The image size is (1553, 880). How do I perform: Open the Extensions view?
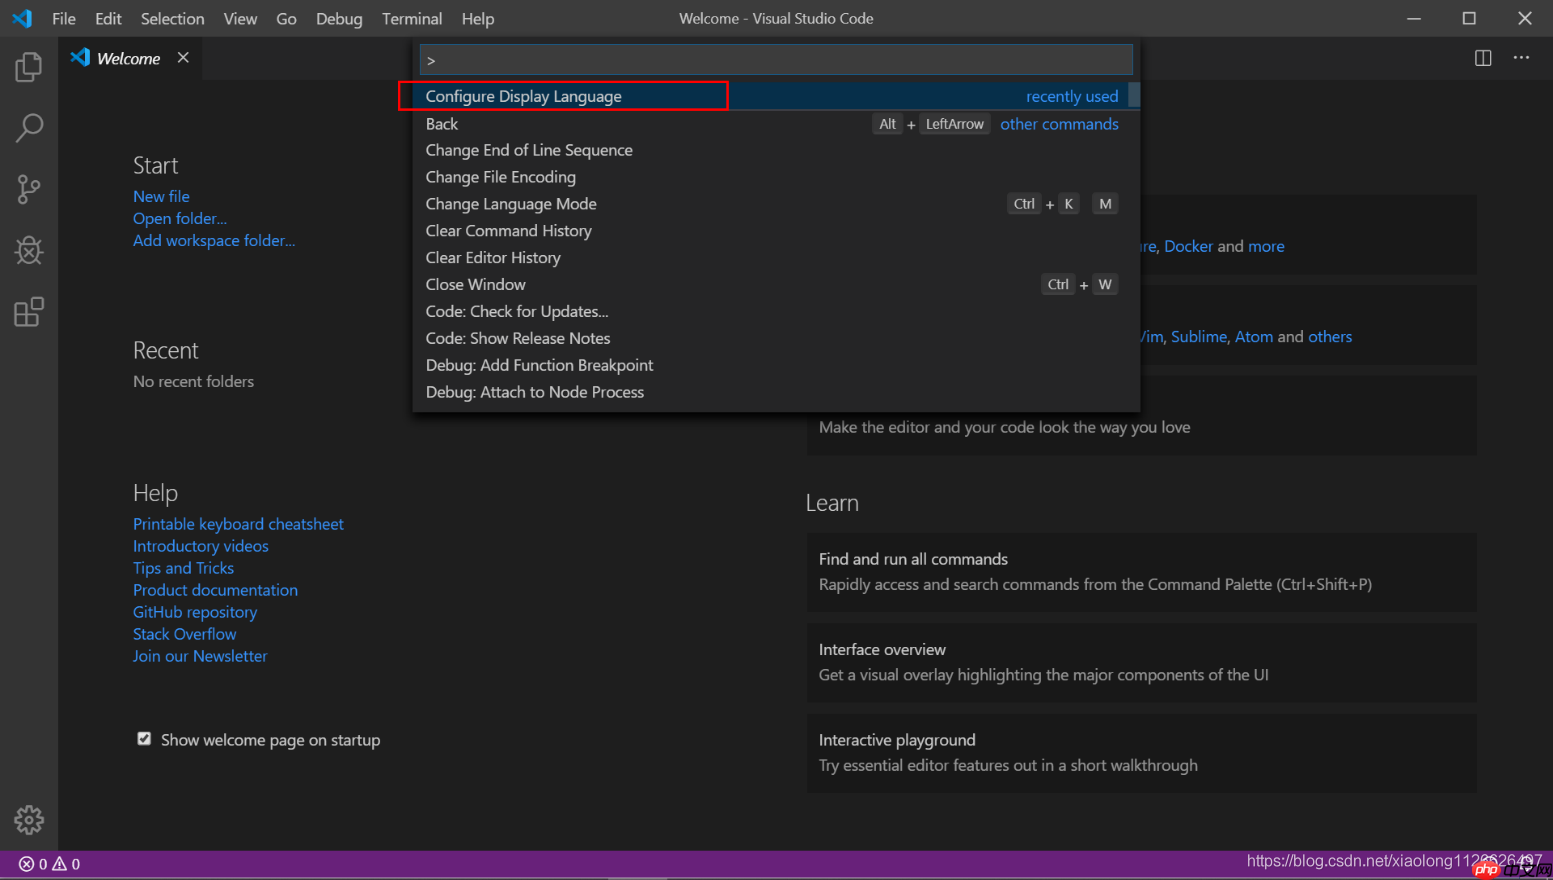pos(28,312)
